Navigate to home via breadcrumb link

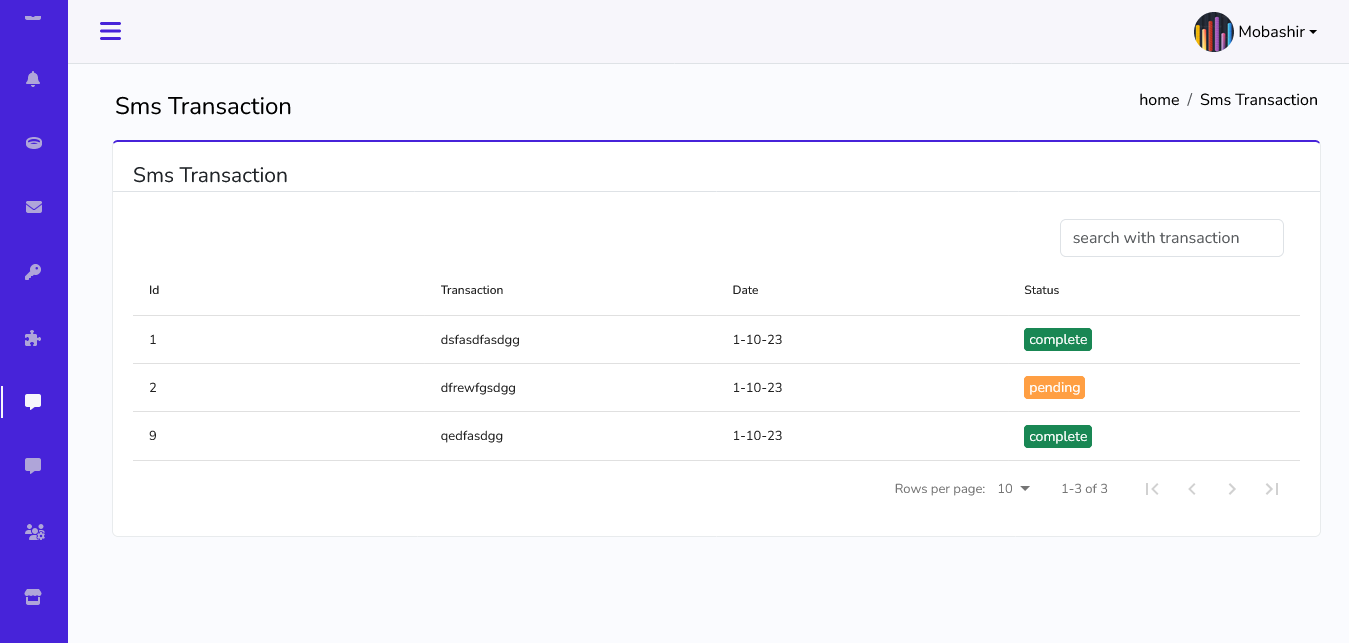(x=1159, y=100)
